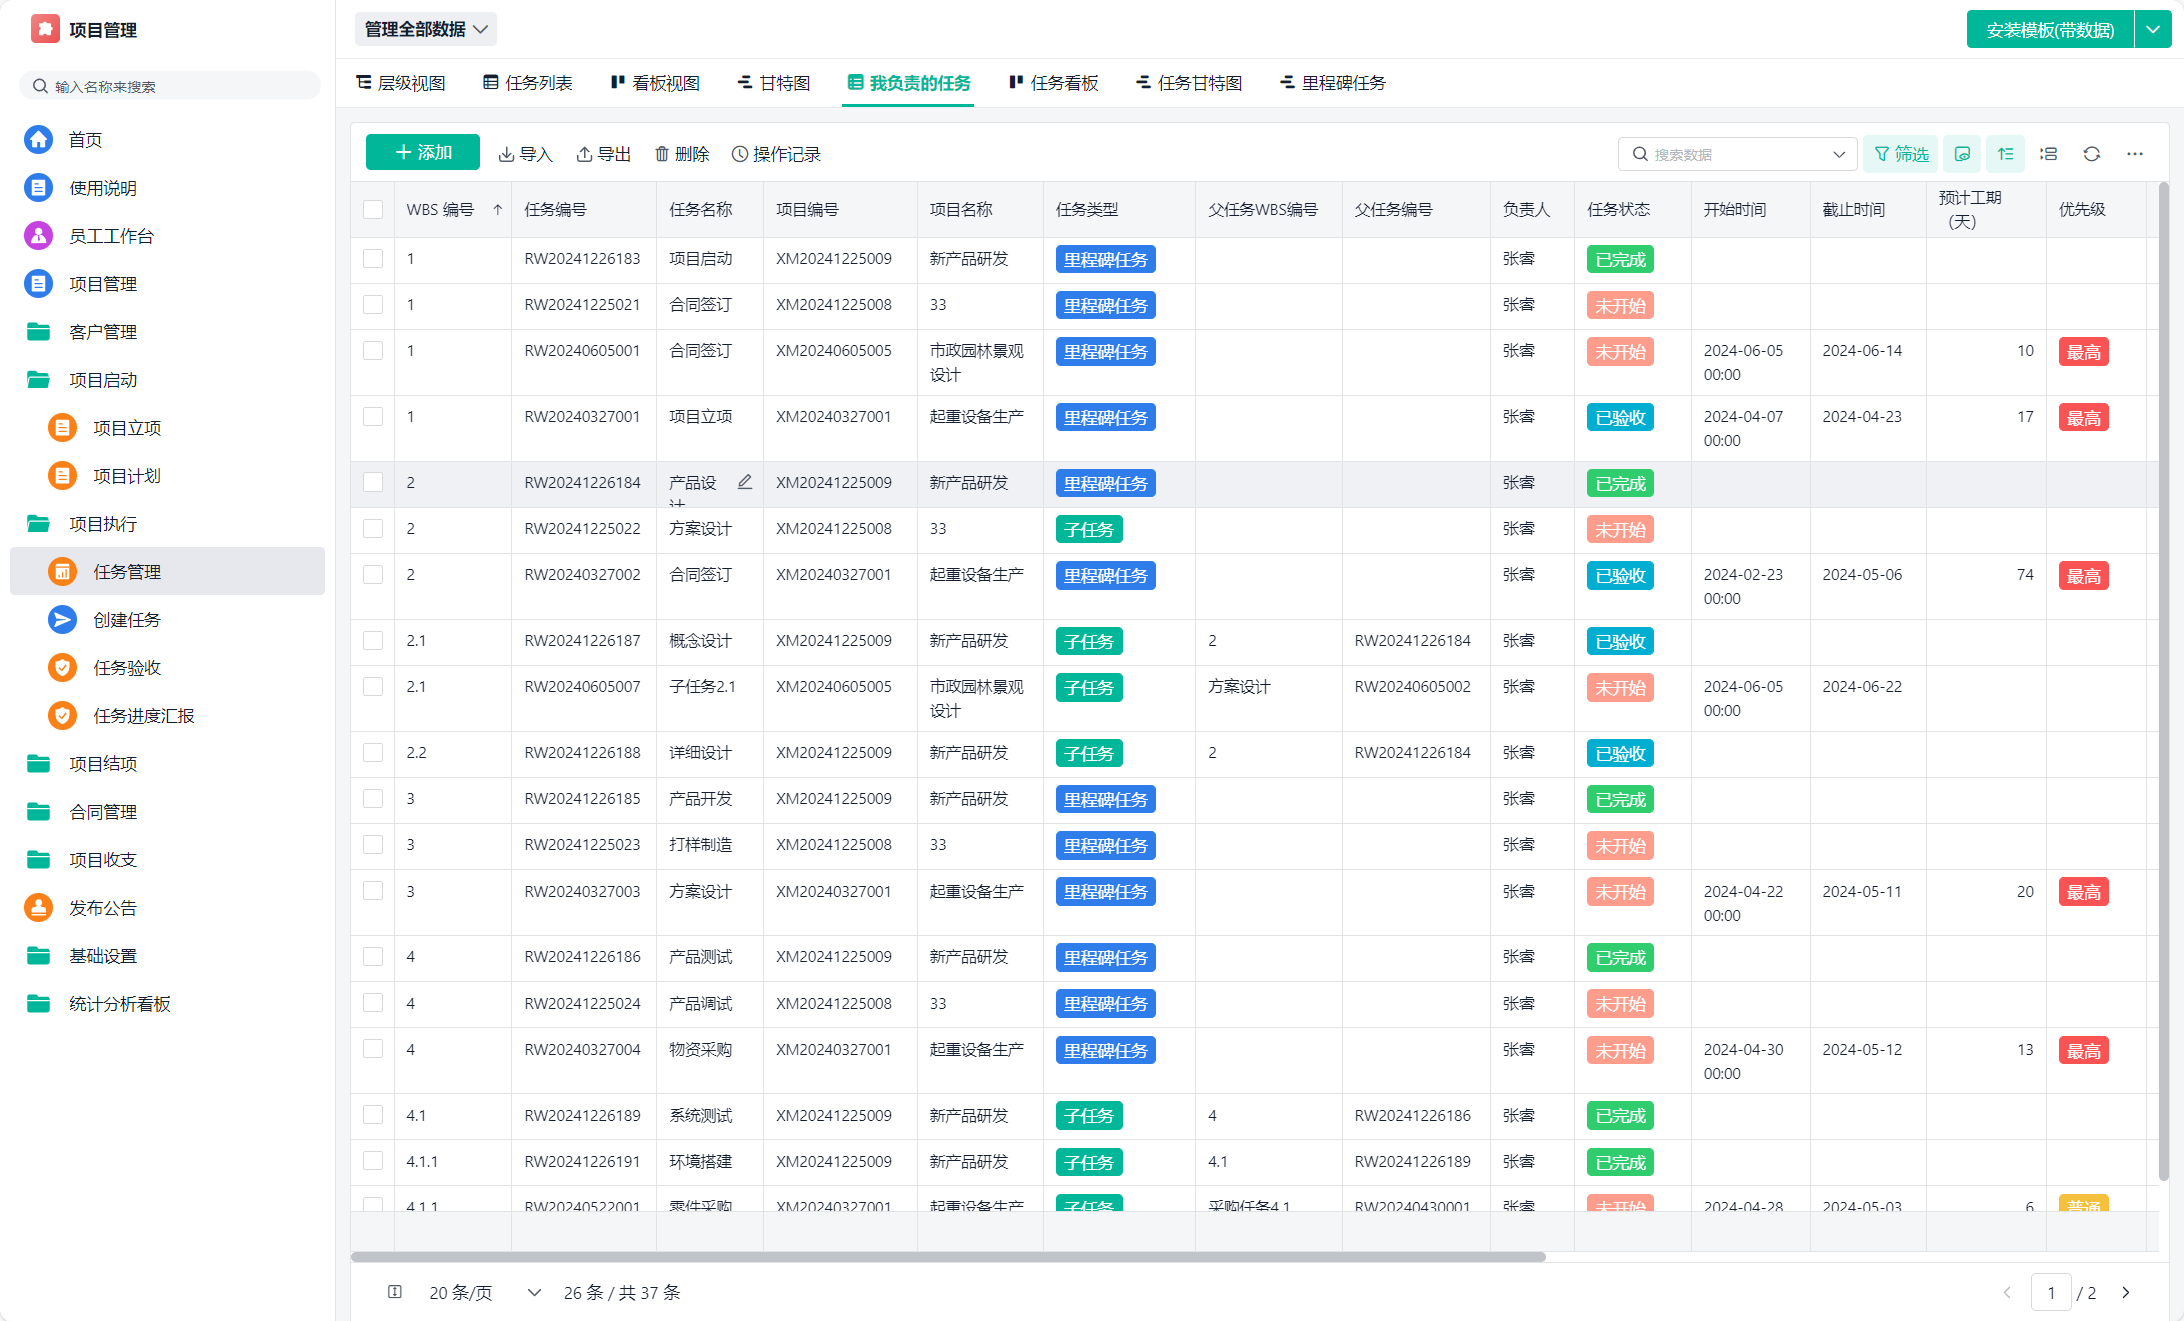Open the 20 条/页 page size dropdown
The height and width of the screenshot is (1321, 2184).
[x=485, y=1292]
